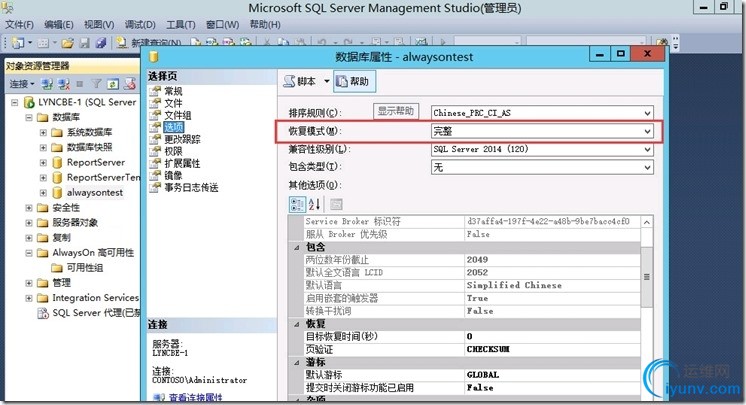
Task: Click the Refresh icon in Object Explorer
Action: [113, 84]
